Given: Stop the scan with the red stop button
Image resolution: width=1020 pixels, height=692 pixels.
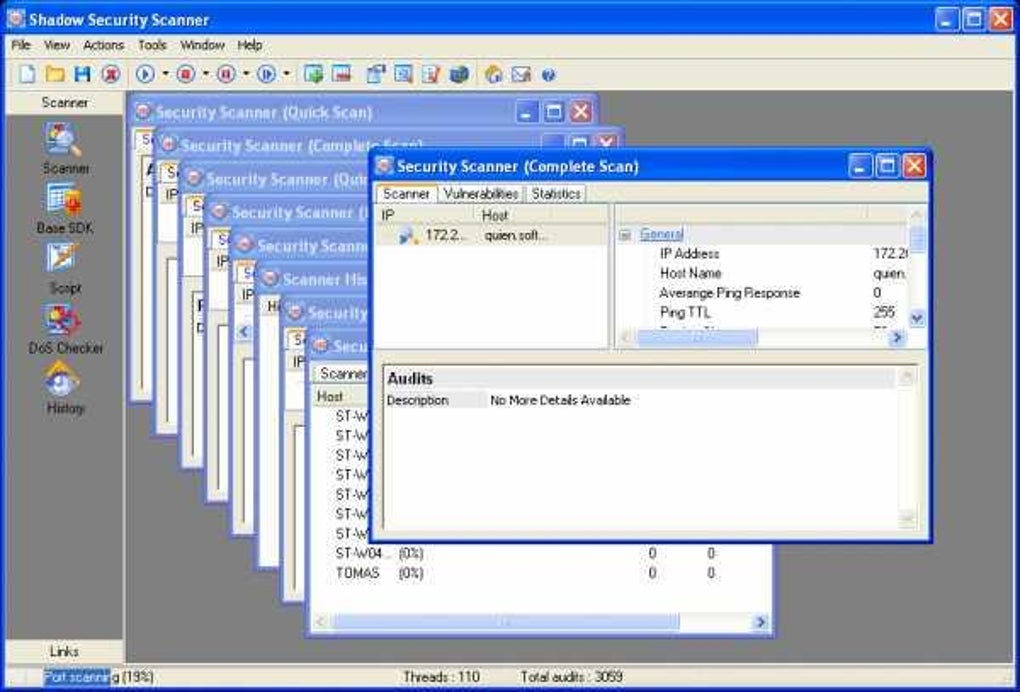Looking at the screenshot, I should (x=185, y=74).
